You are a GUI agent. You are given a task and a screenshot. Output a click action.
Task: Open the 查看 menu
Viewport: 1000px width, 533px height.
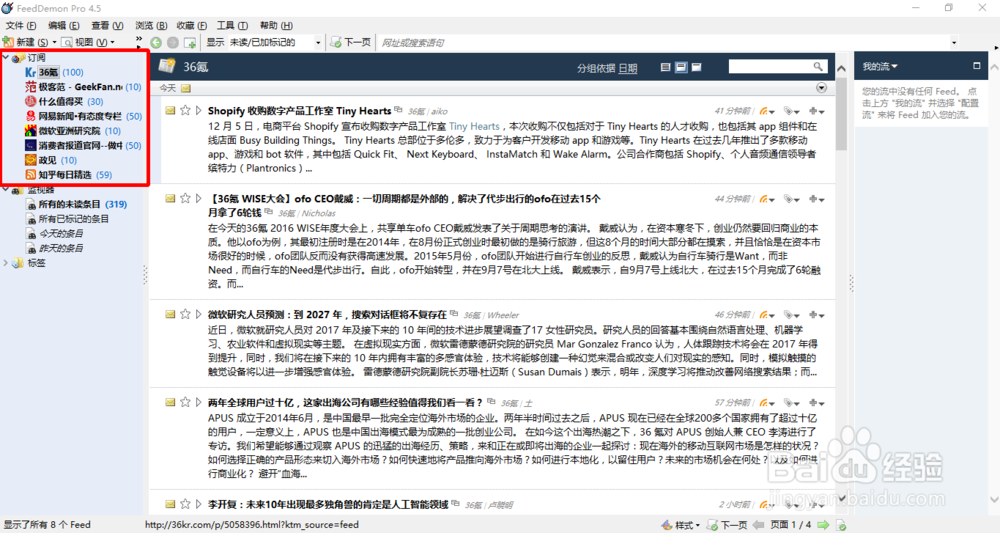click(107, 26)
